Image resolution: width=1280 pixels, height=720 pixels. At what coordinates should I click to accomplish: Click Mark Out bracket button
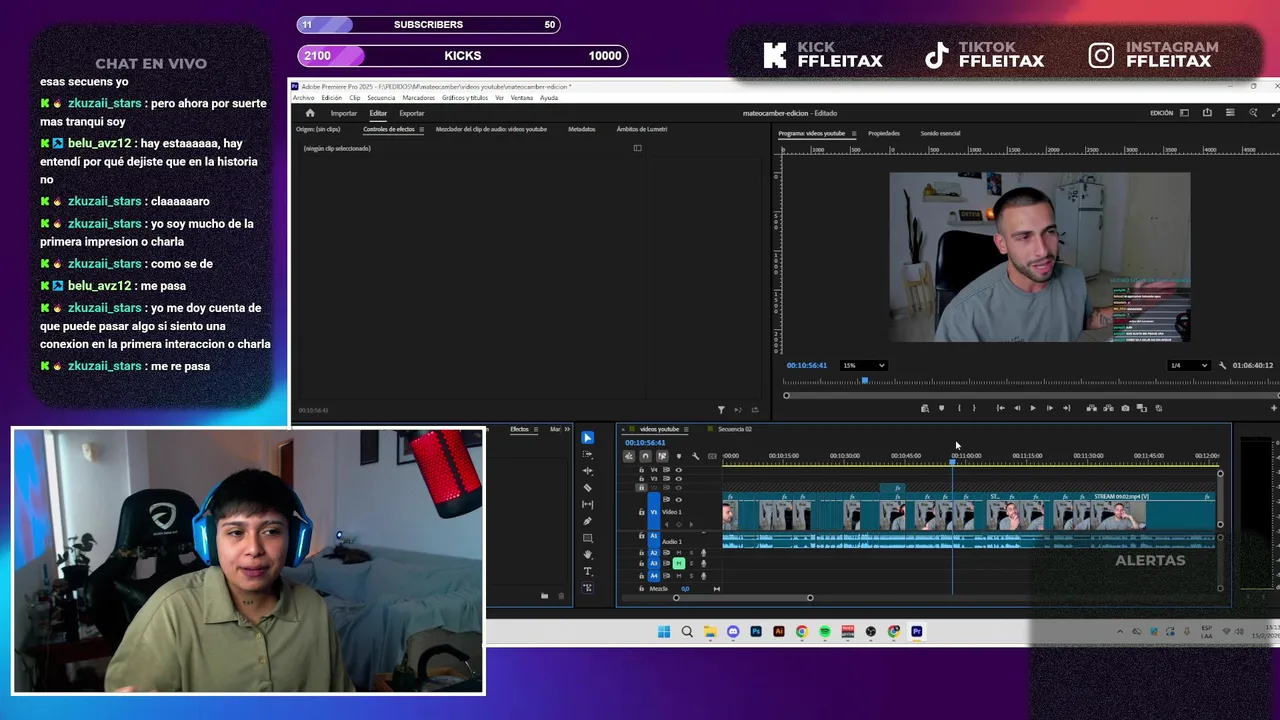tap(974, 408)
